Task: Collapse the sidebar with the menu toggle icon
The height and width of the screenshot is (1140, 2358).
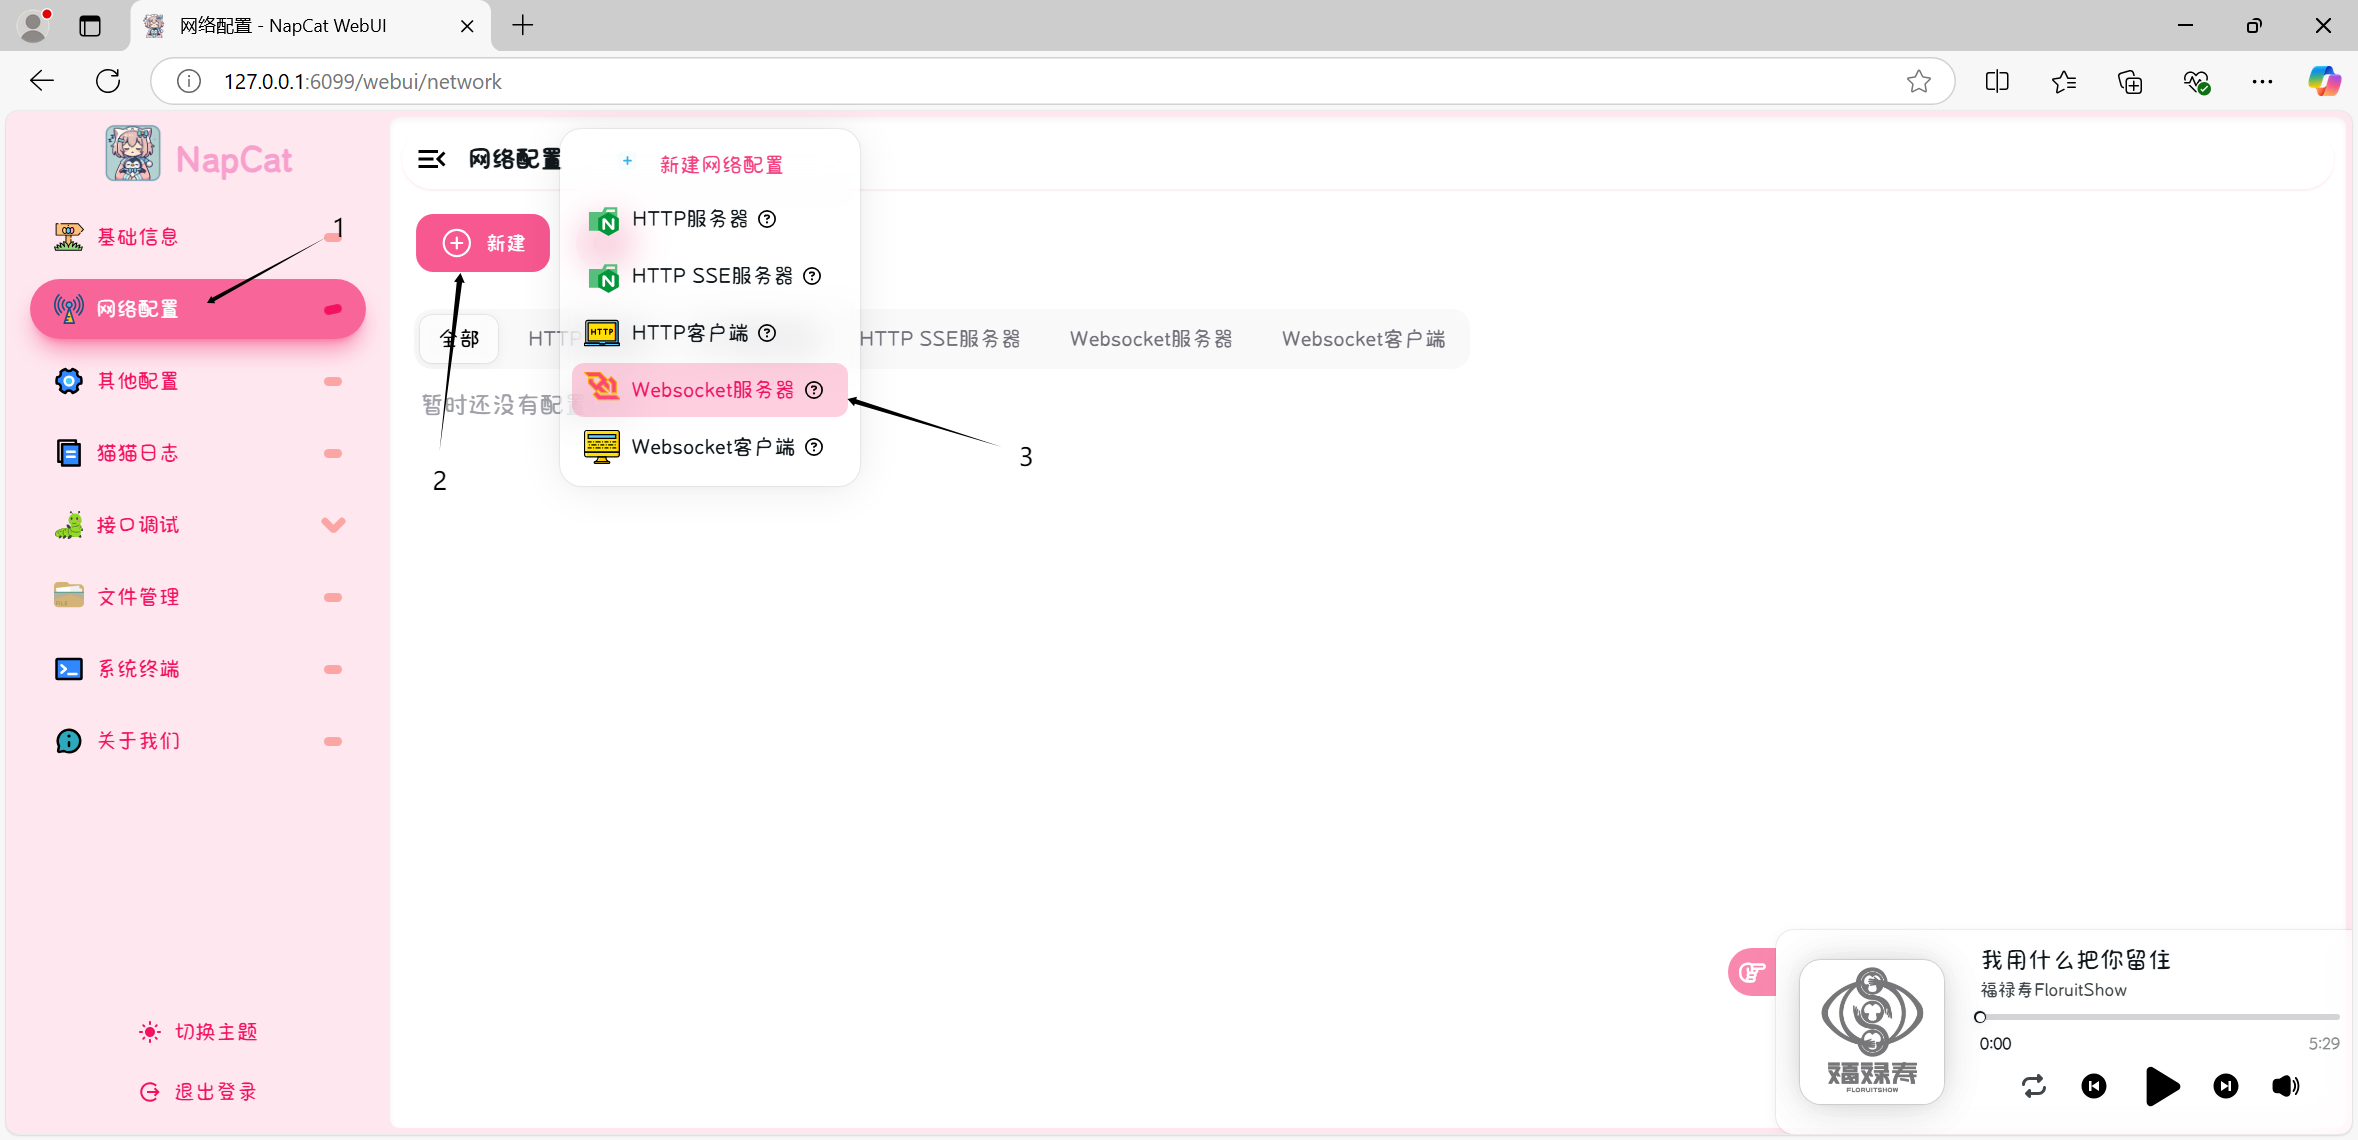Action: pyautogui.click(x=431, y=159)
